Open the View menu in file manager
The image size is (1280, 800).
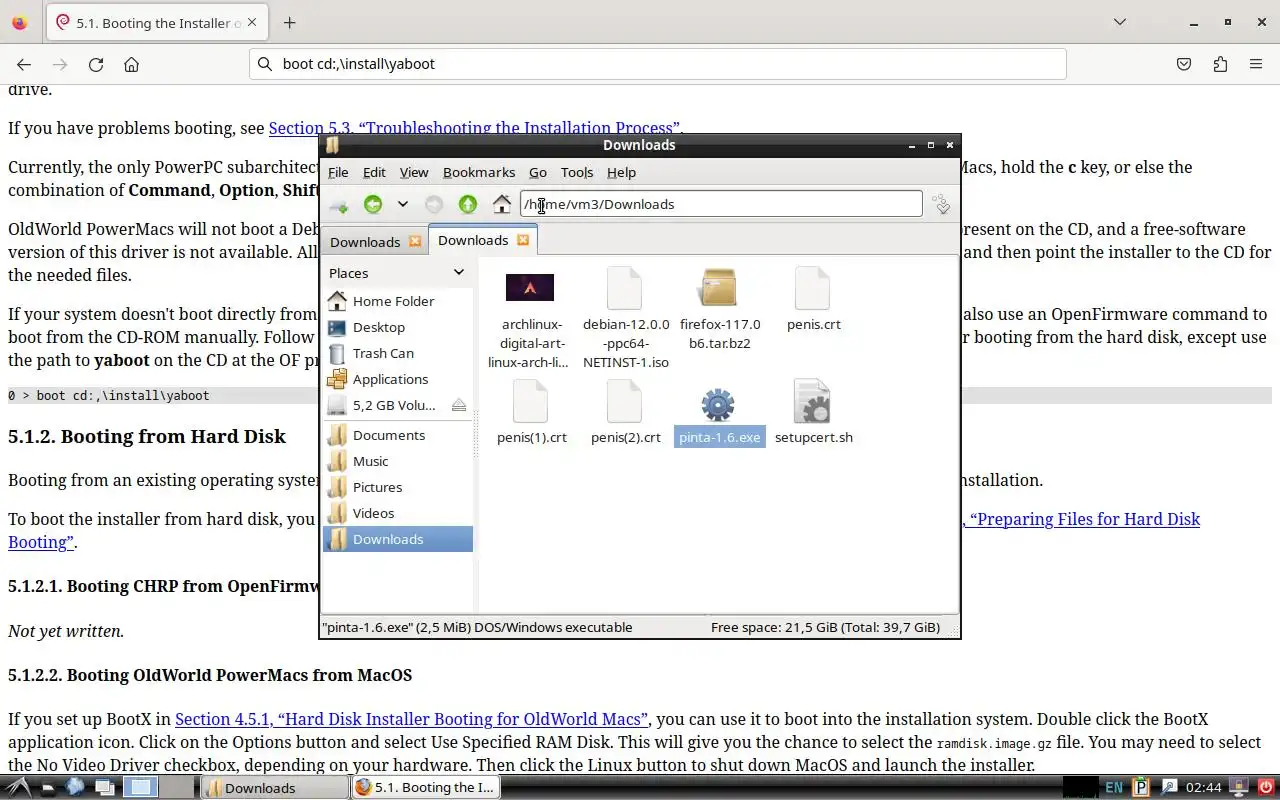[x=414, y=172]
